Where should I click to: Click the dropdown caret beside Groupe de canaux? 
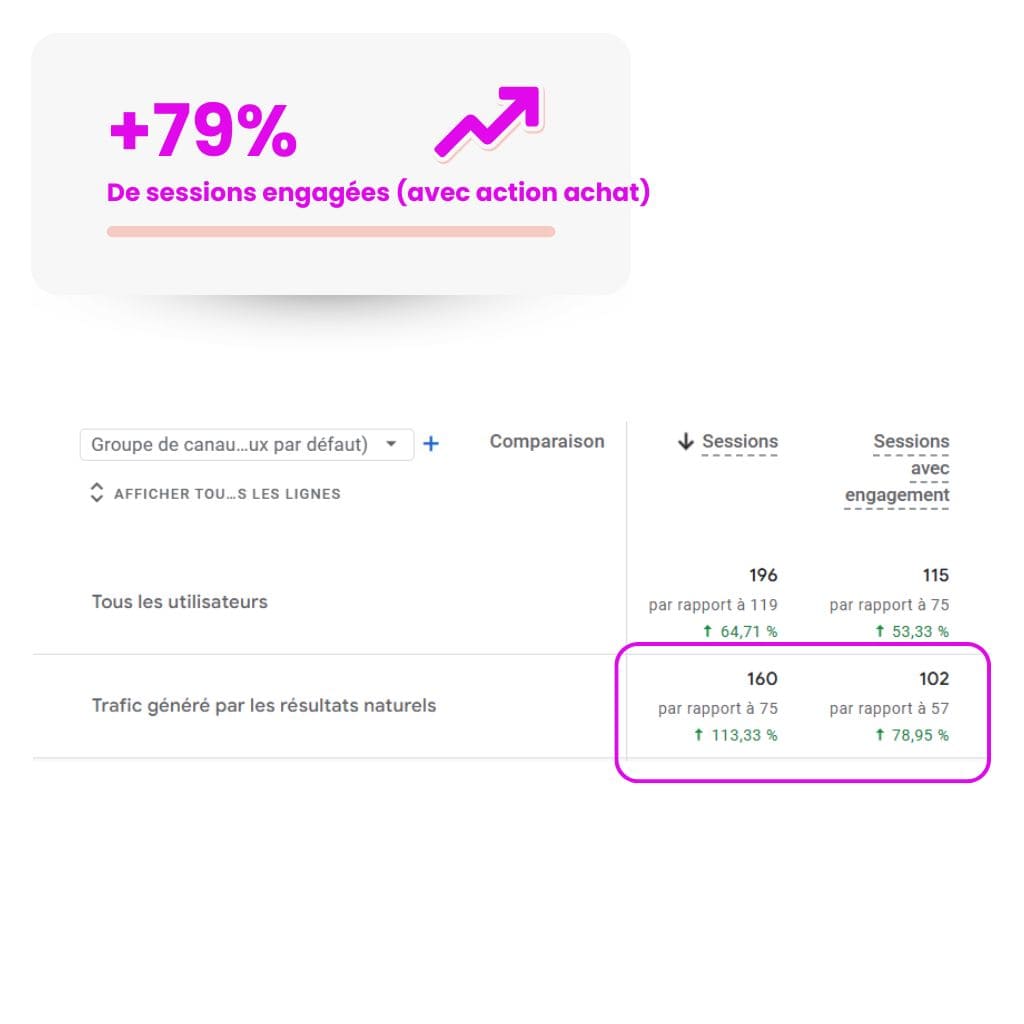[x=392, y=444]
